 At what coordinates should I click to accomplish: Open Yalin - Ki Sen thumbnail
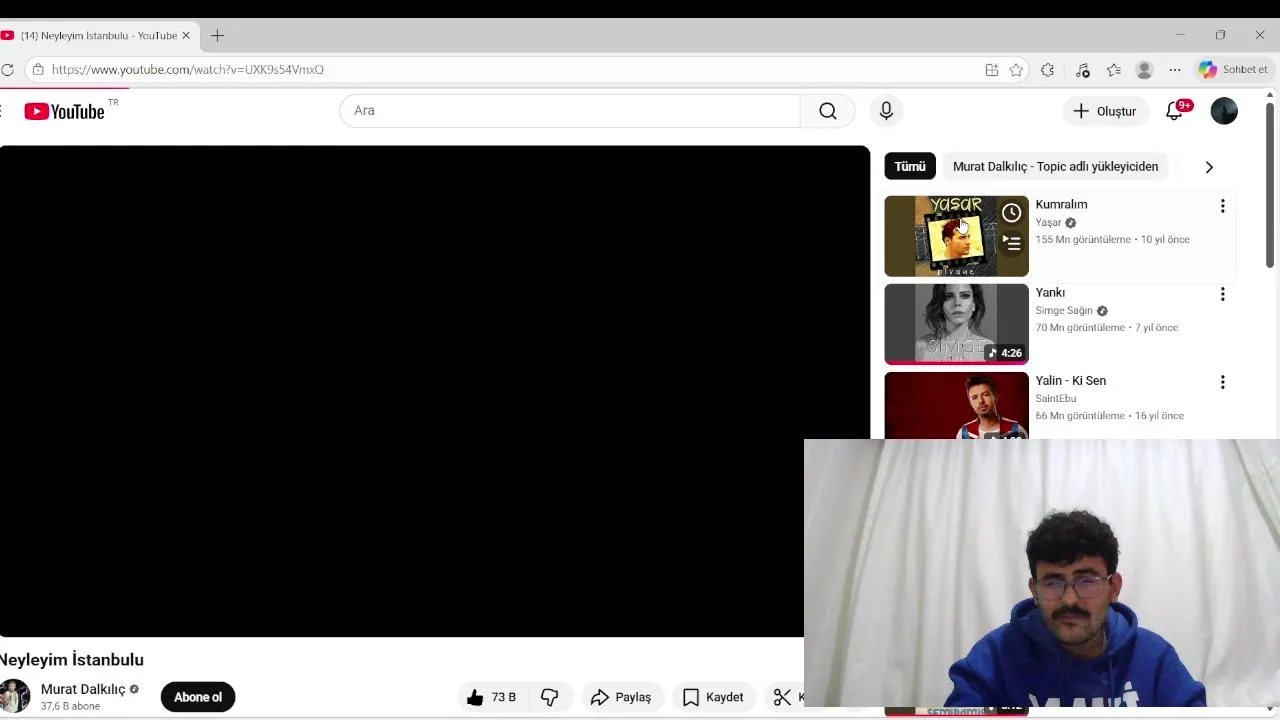(956, 405)
